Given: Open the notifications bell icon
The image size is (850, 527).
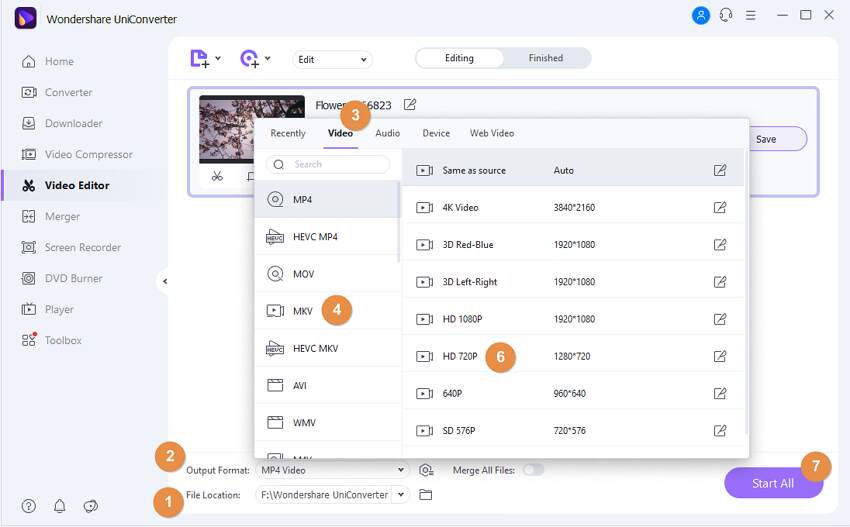Looking at the screenshot, I should click(60, 506).
